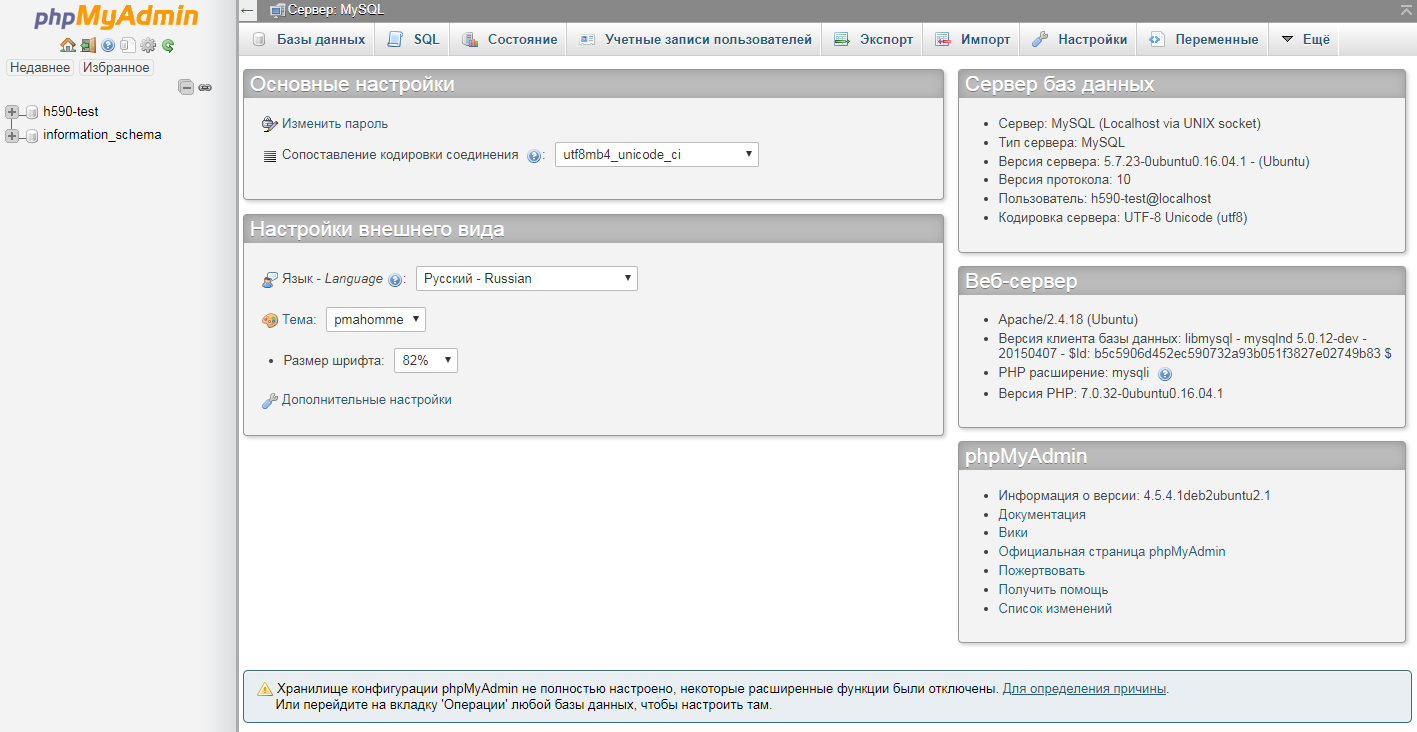
Task: Switch to the SQL tab
Action: [414, 40]
